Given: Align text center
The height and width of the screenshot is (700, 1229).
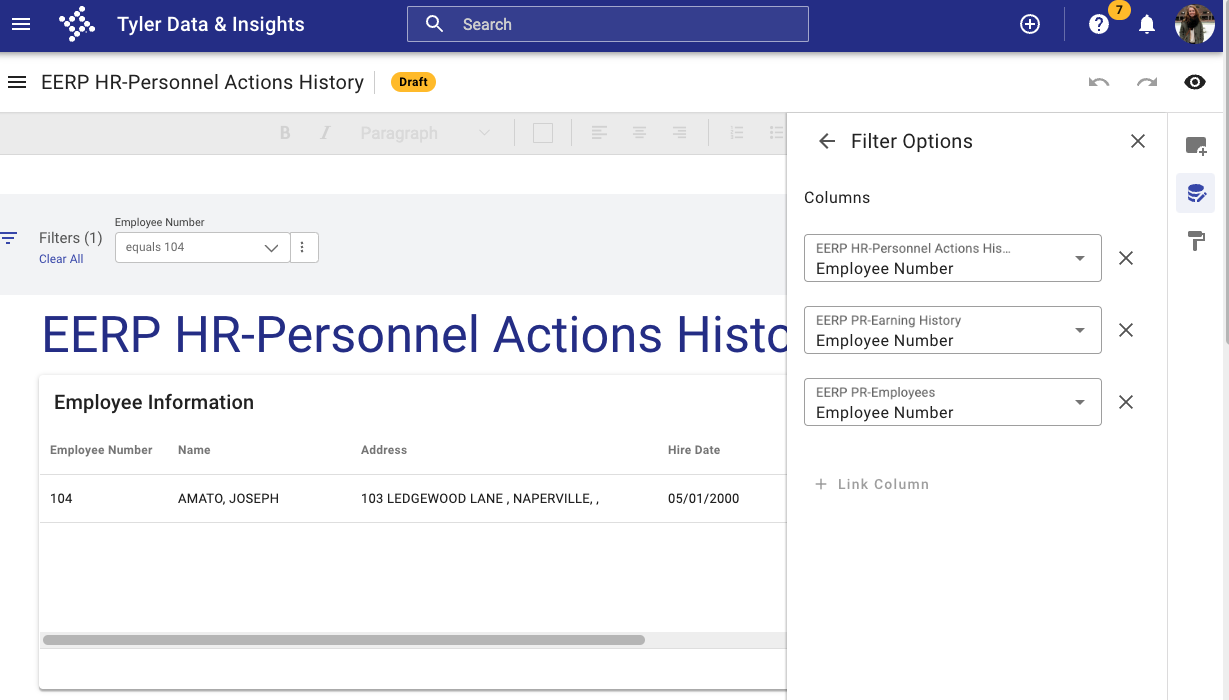Looking at the screenshot, I should point(639,133).
